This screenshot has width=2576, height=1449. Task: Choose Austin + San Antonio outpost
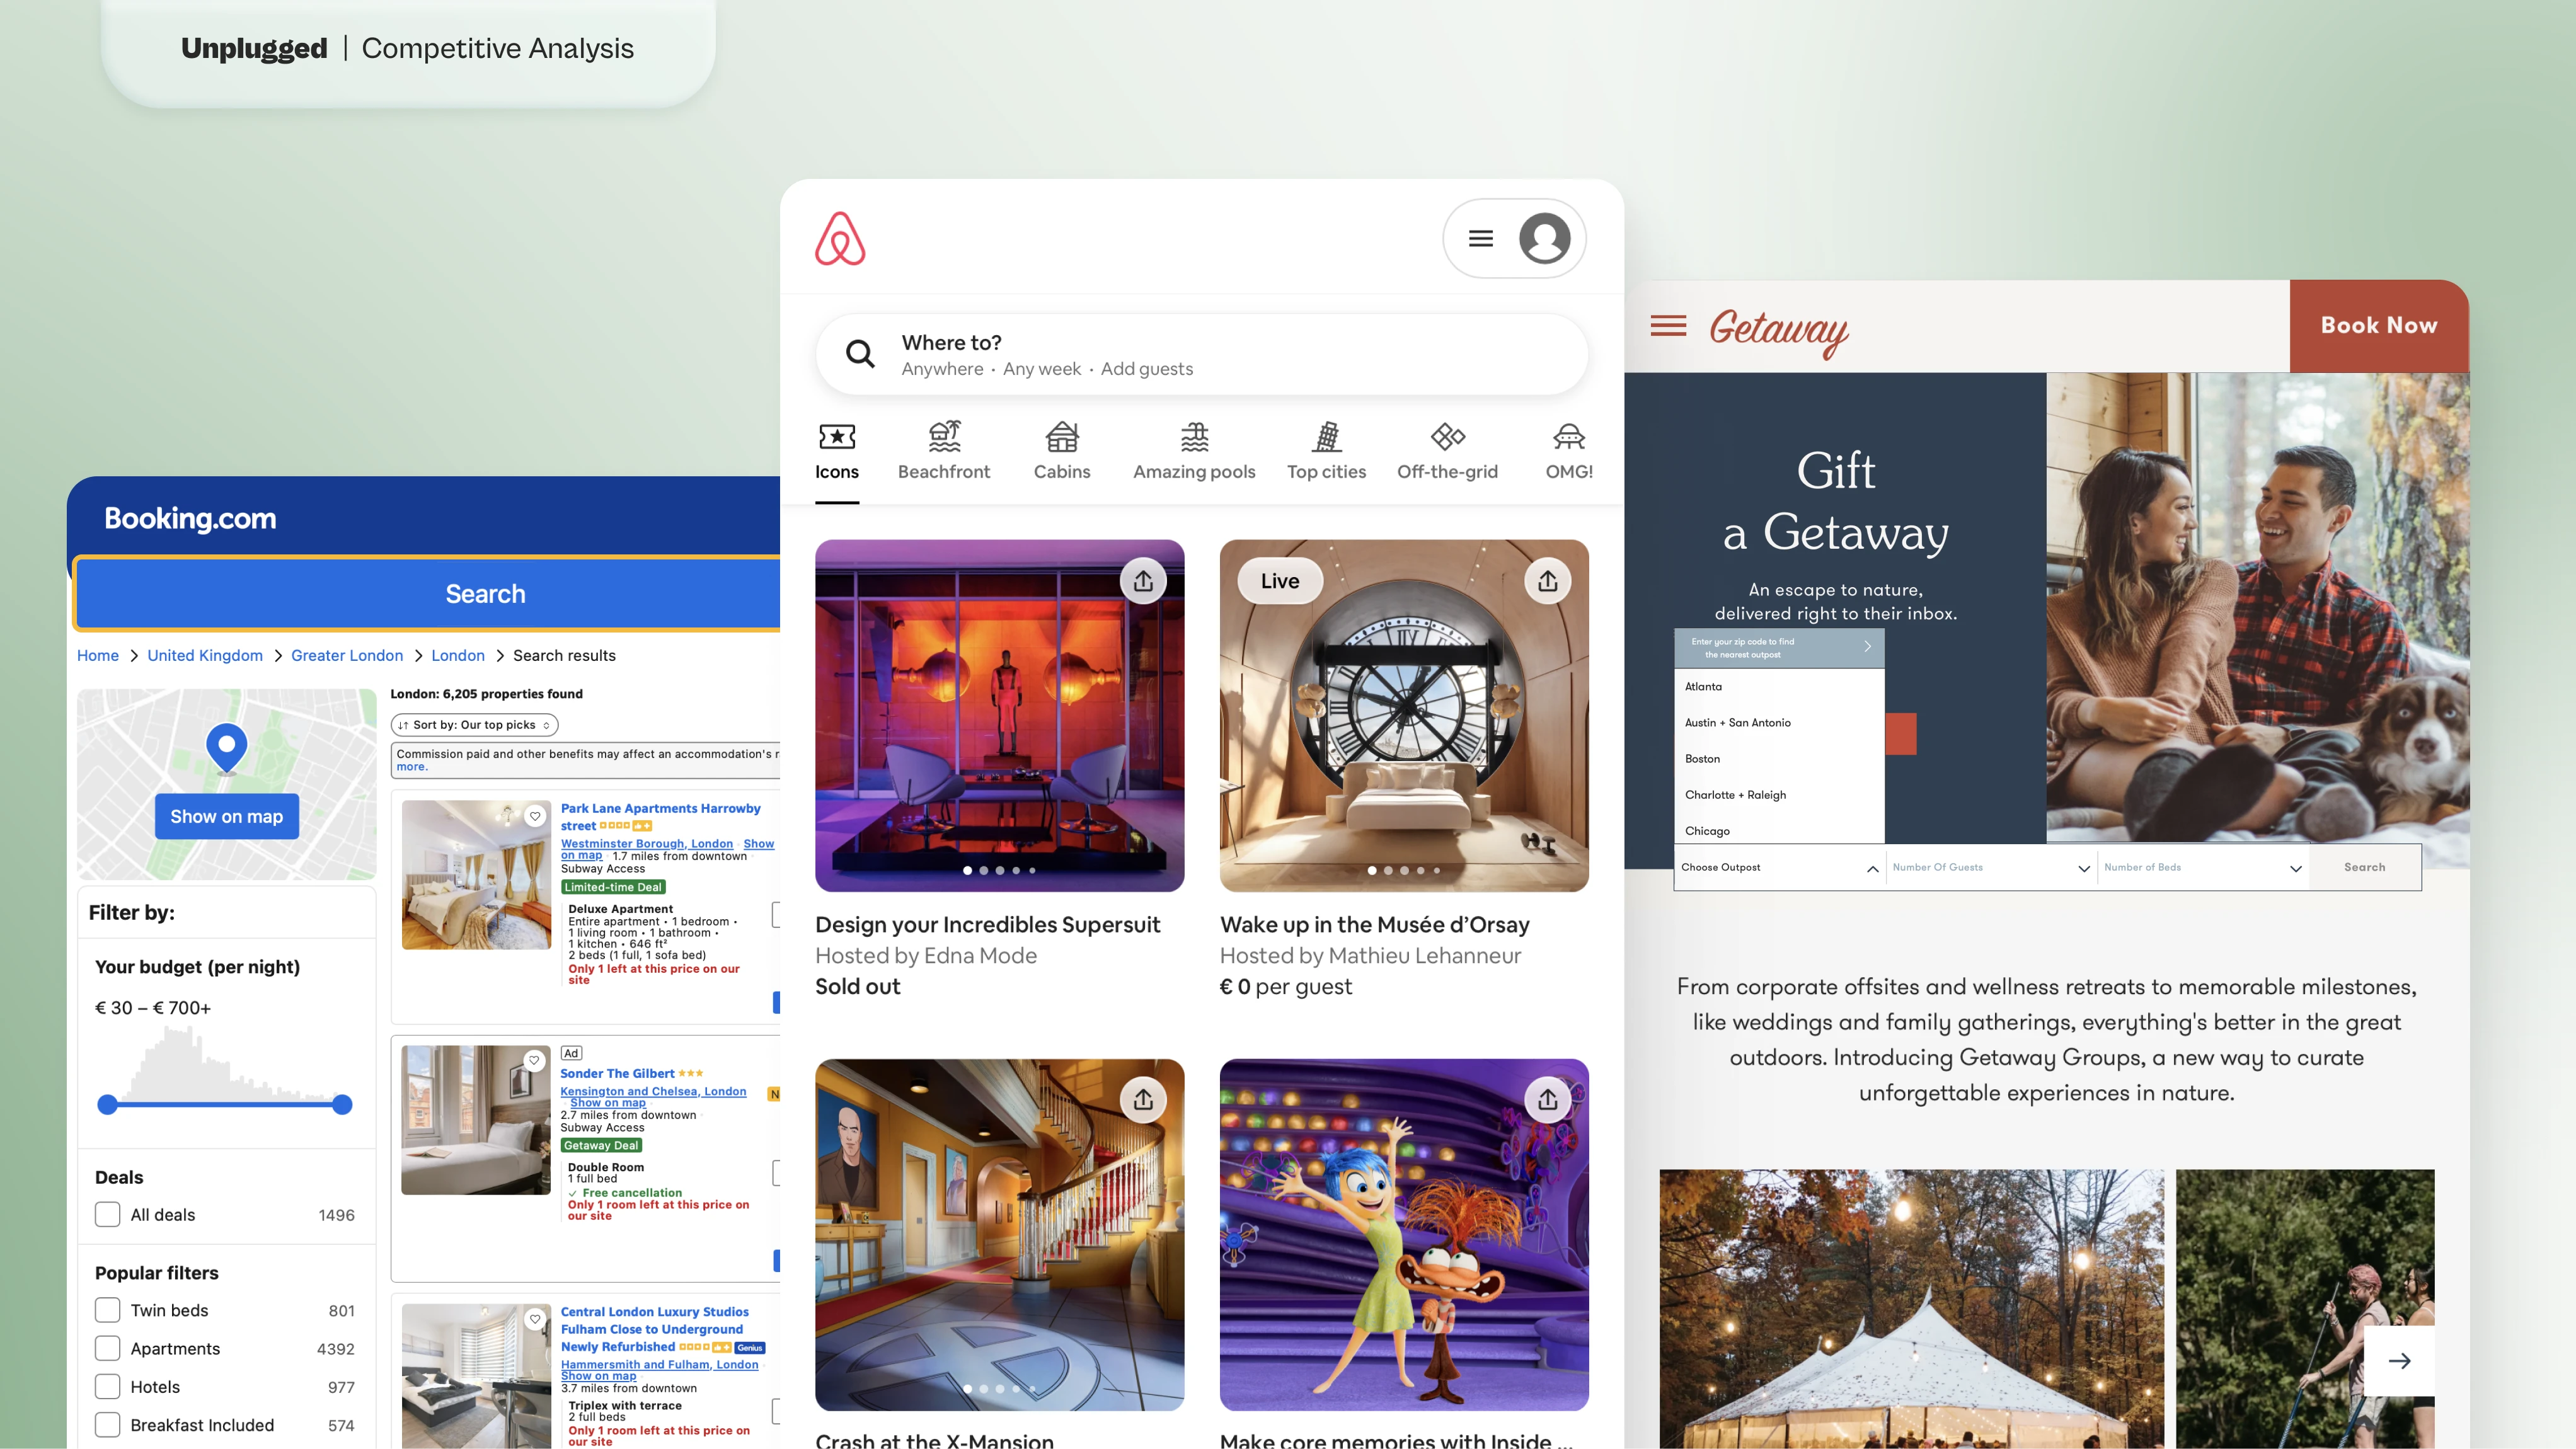click(x=1737, y=722)
